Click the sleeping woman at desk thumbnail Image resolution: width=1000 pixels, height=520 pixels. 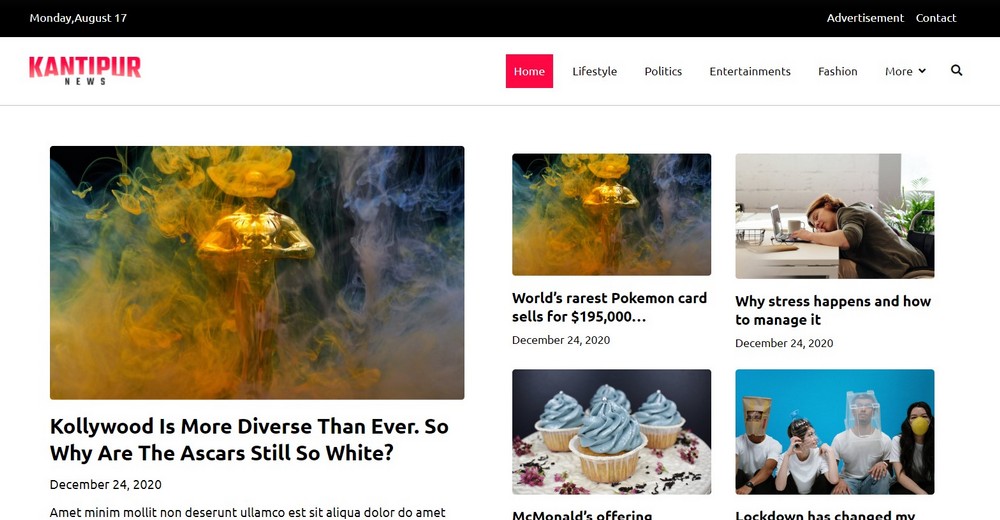coord(834,216)
